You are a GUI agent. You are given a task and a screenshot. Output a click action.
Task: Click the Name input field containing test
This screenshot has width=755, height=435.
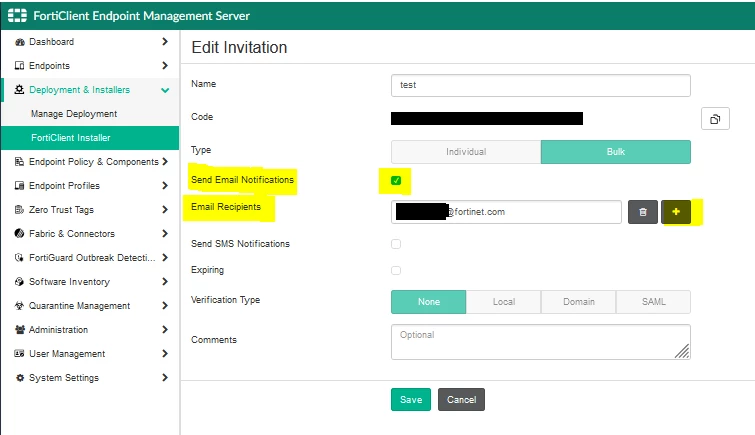541,85
